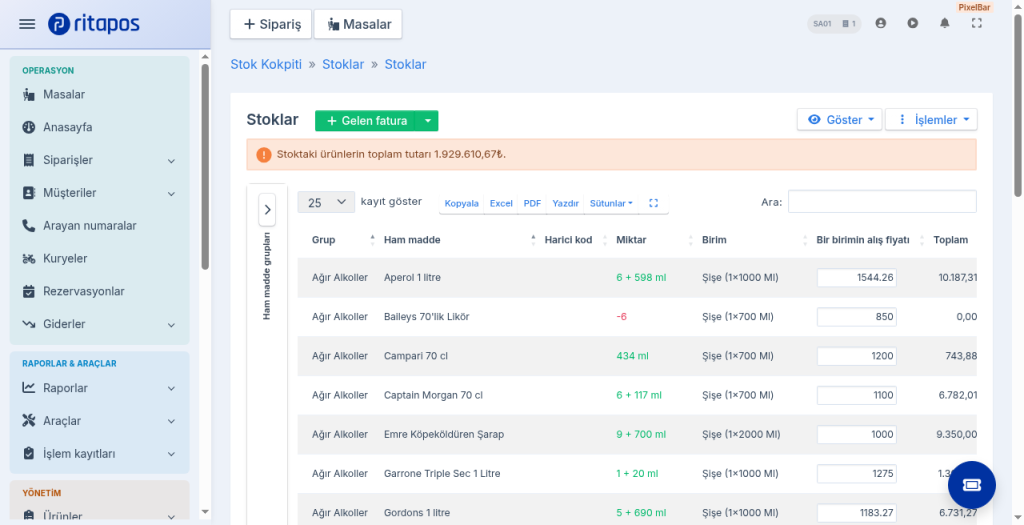This screenshot has height=525, width=1024.
Task: Edit Campari 70 cl price field
Action: tap(857, 356)
